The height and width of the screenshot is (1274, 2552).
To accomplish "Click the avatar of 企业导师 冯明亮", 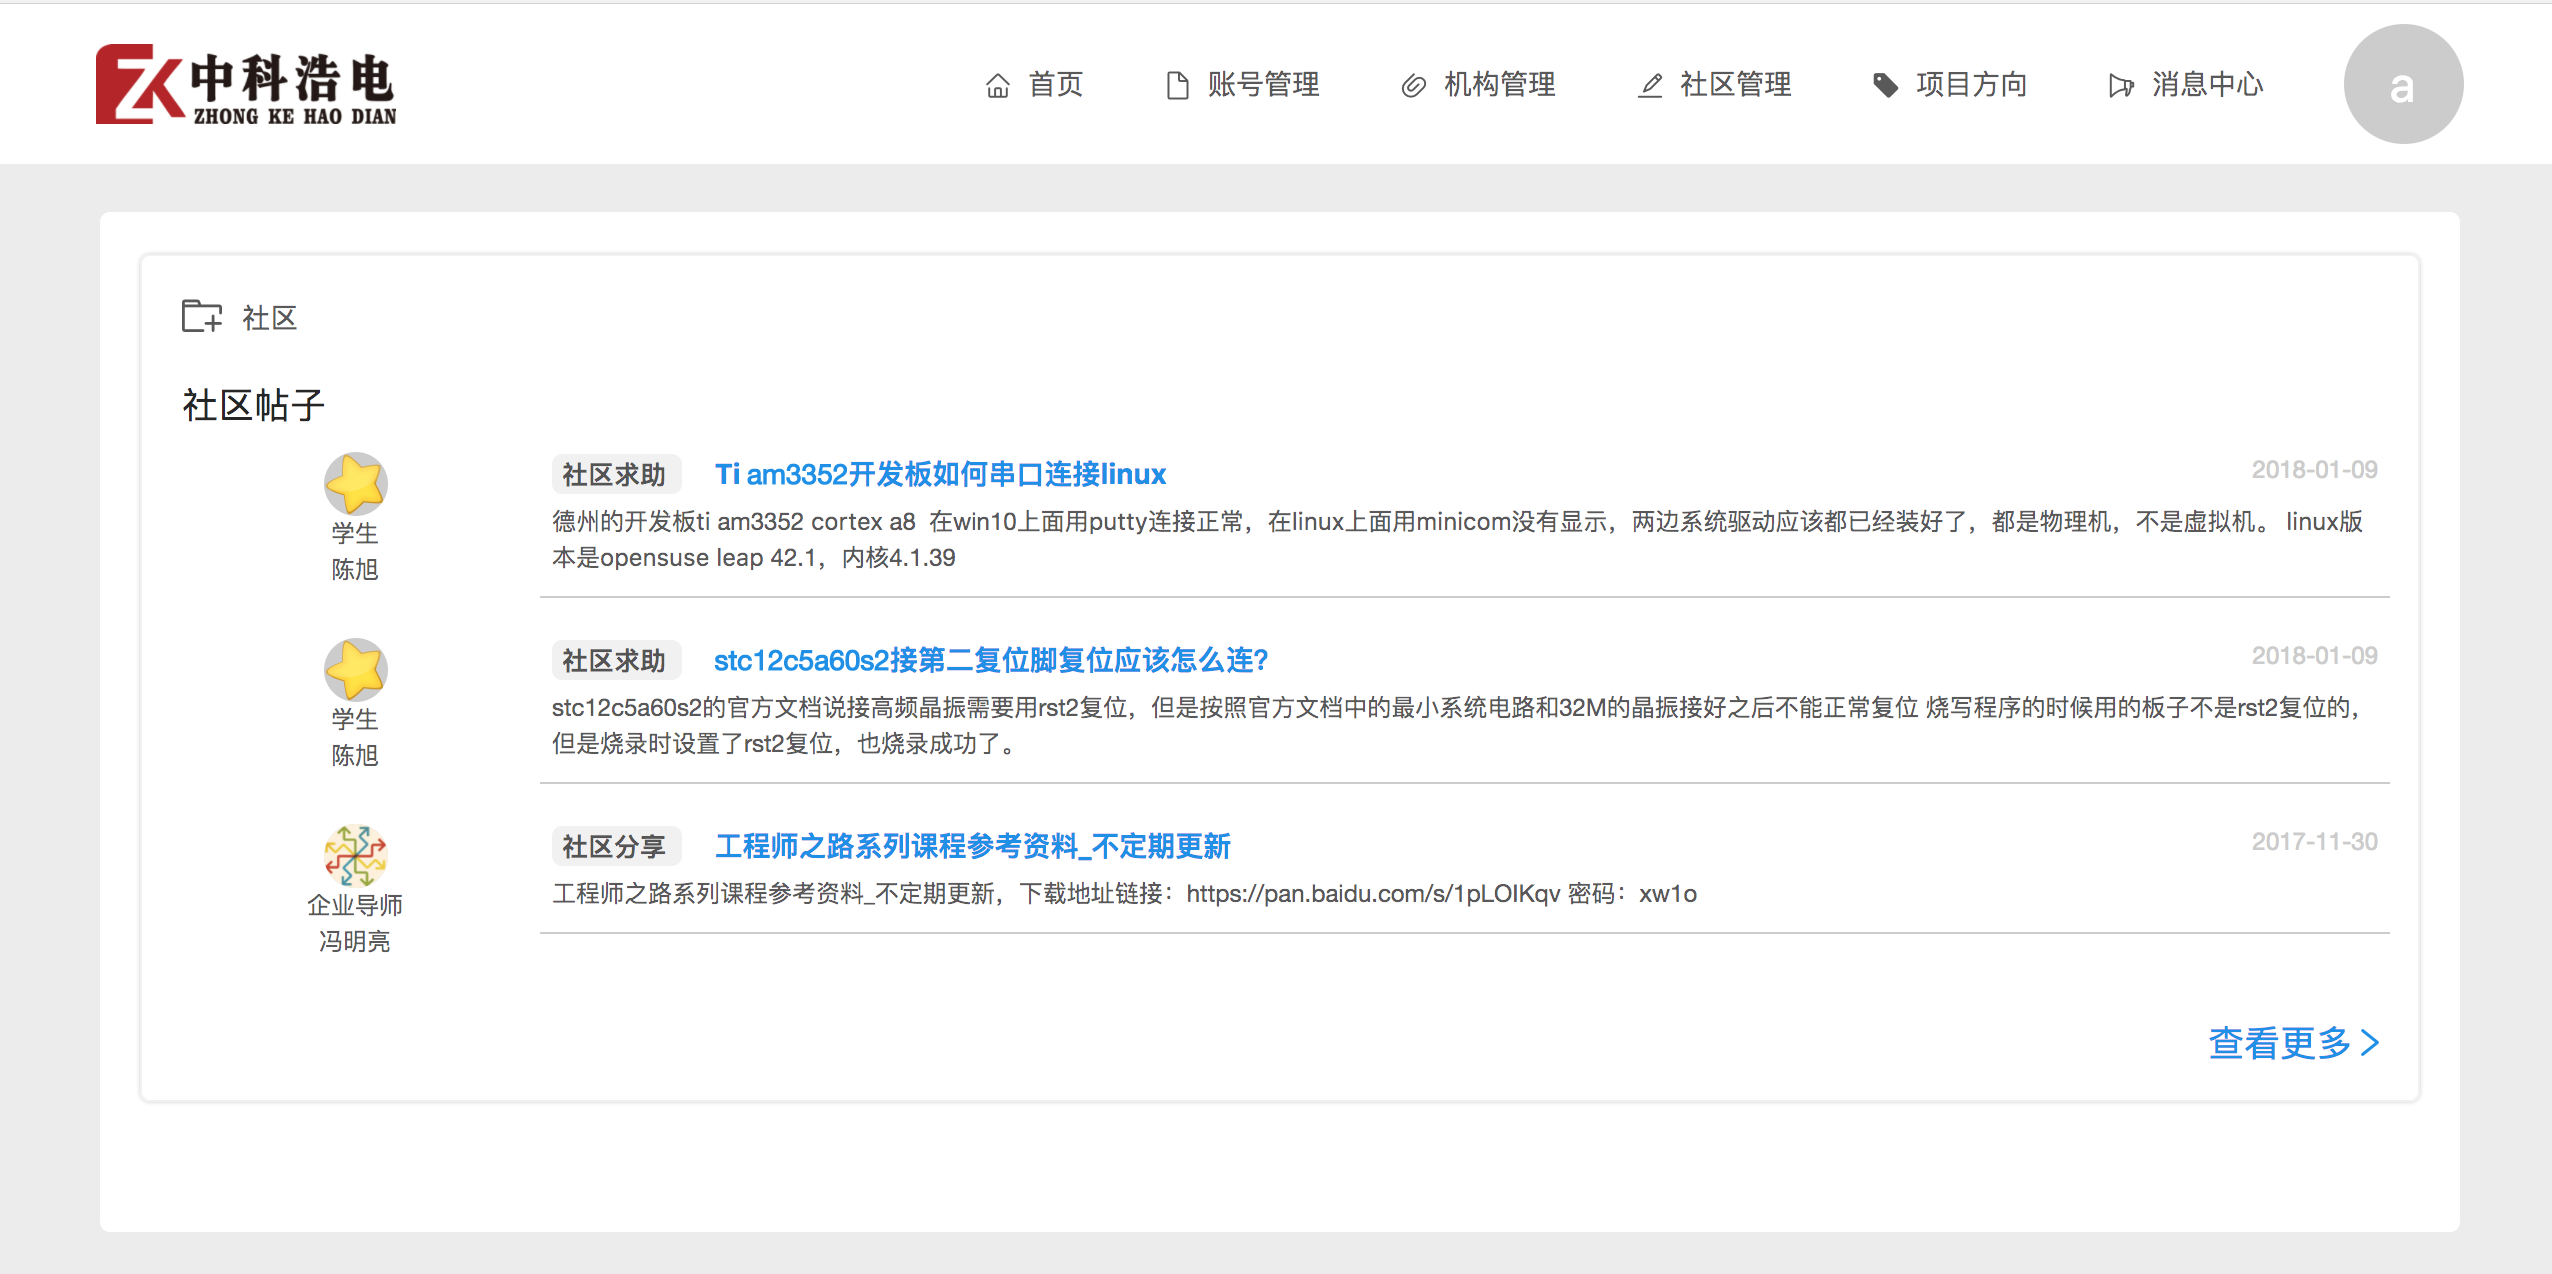I will [355, 855].
